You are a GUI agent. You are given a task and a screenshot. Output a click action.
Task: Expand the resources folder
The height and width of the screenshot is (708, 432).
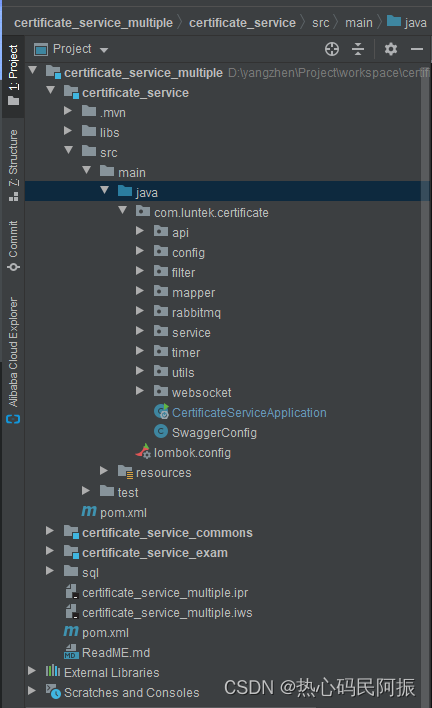[104, 471]
